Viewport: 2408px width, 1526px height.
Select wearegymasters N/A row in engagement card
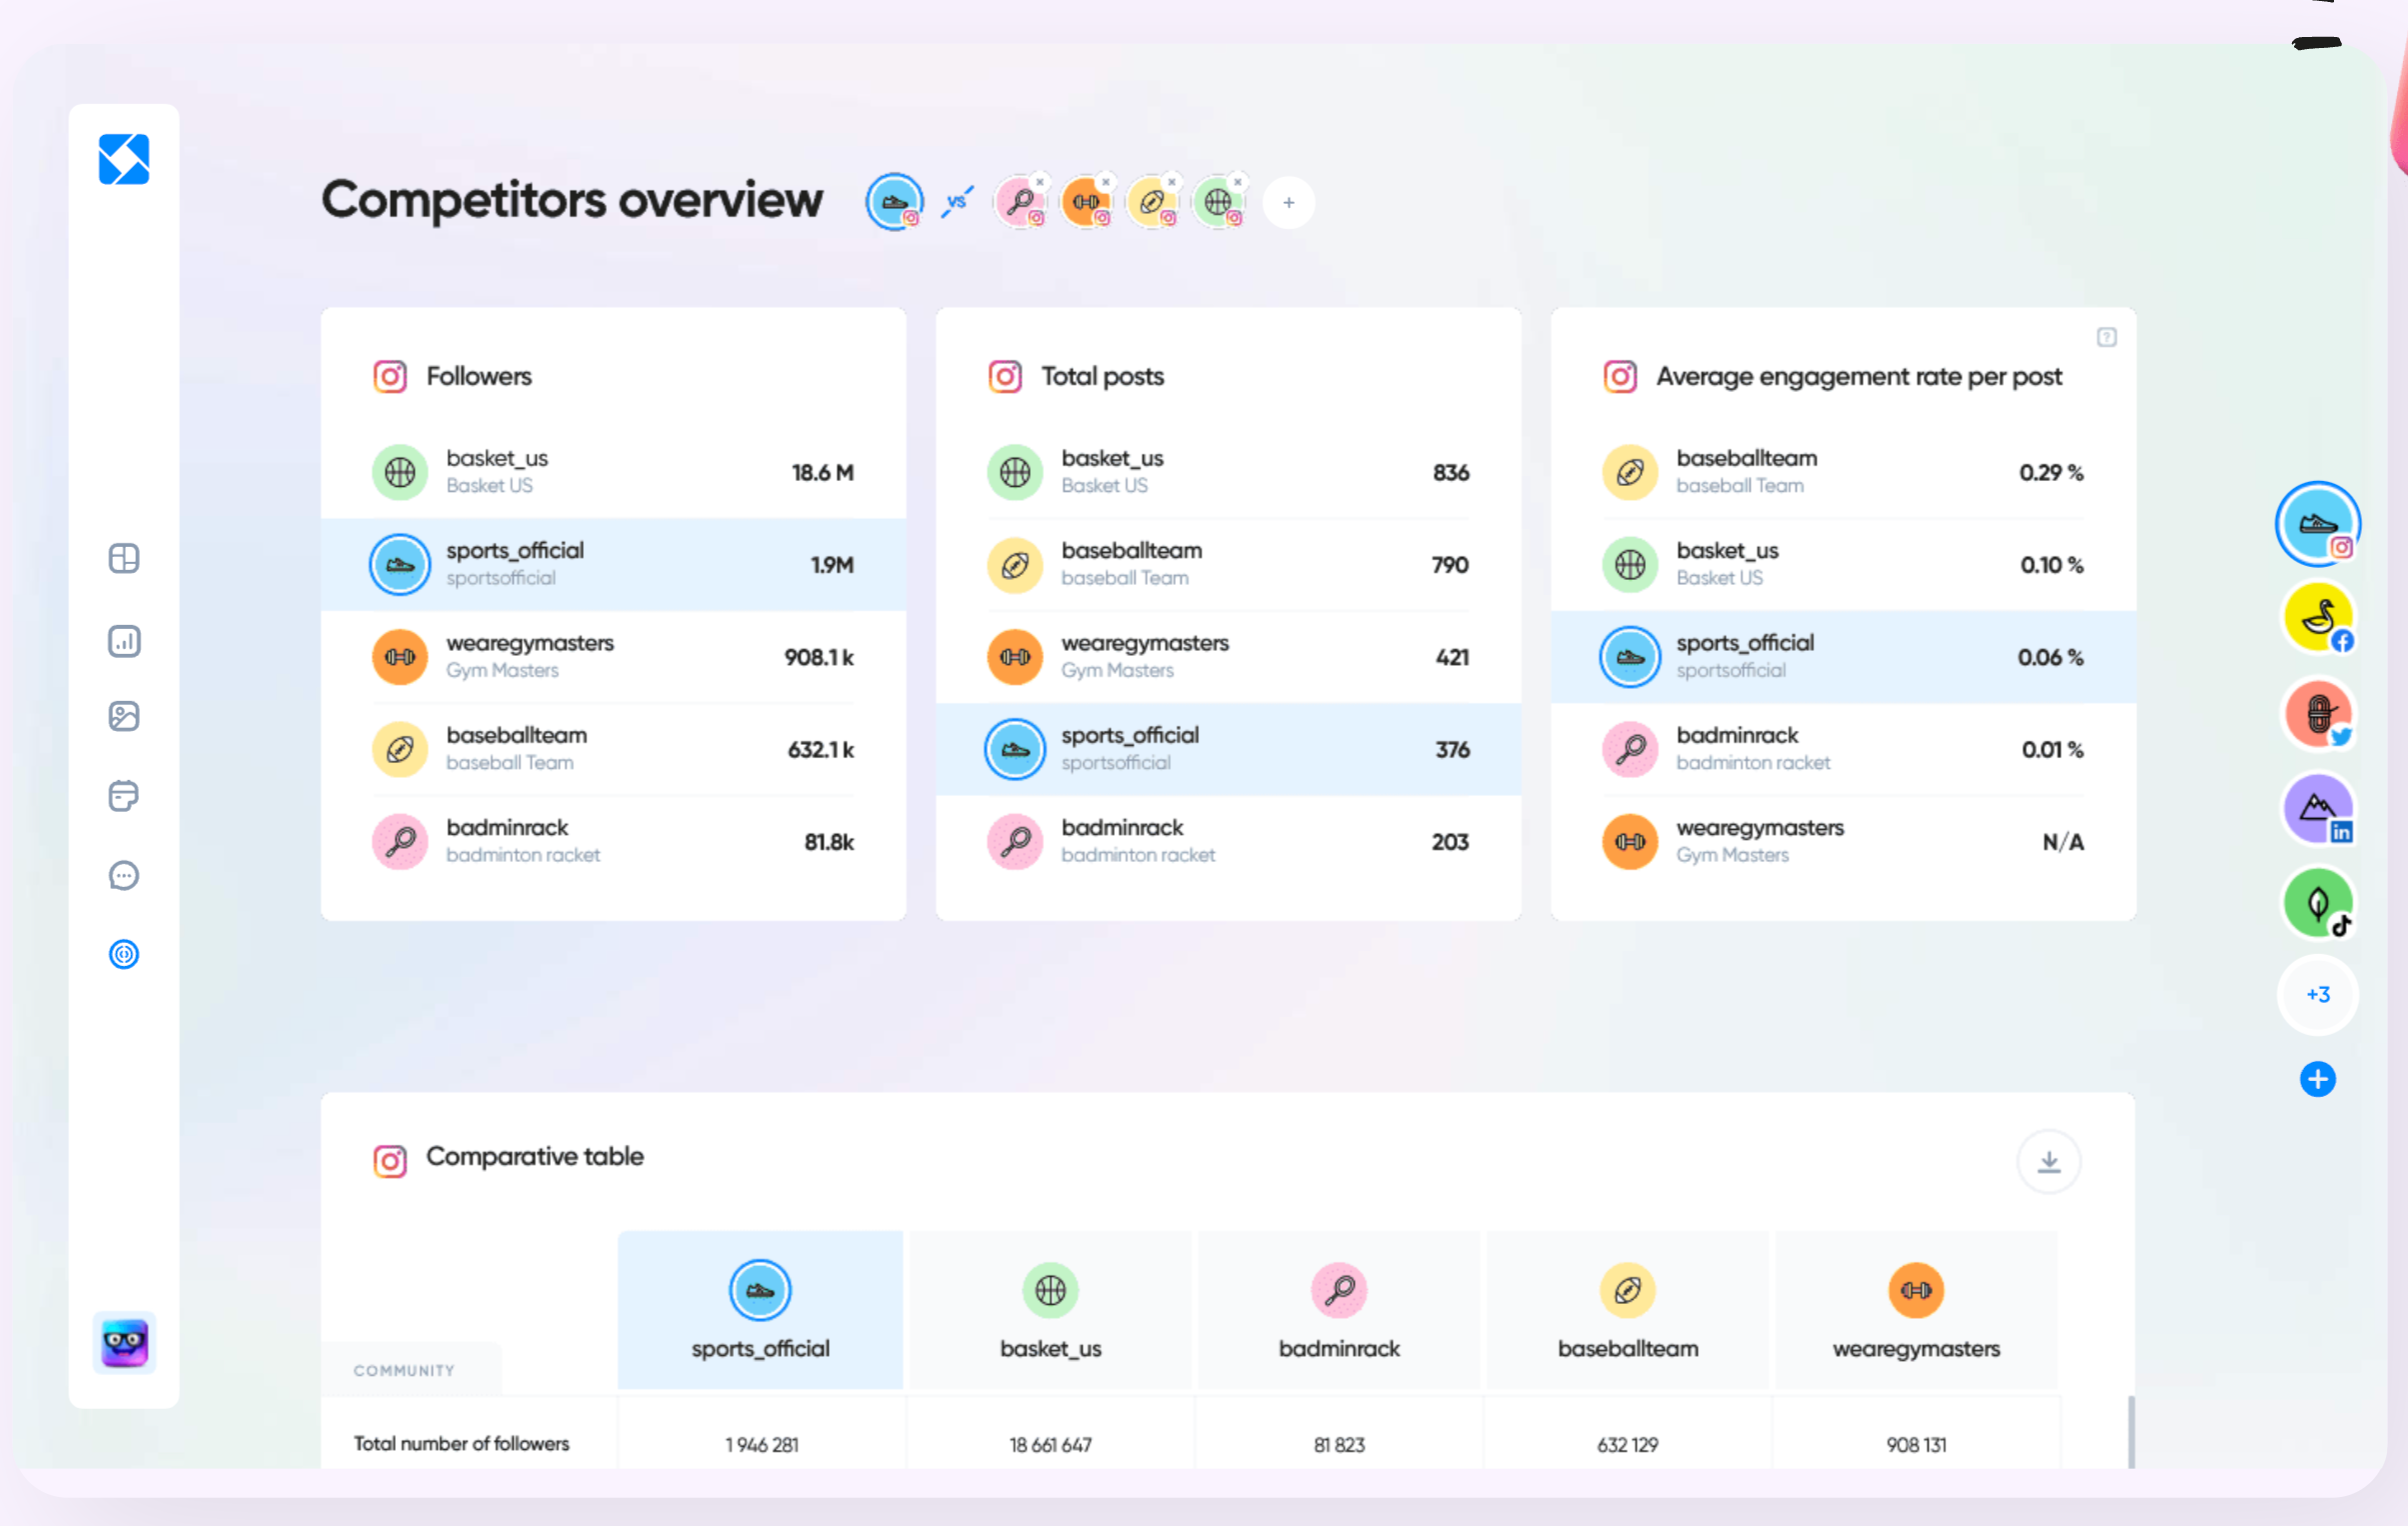click(1844, 842)
